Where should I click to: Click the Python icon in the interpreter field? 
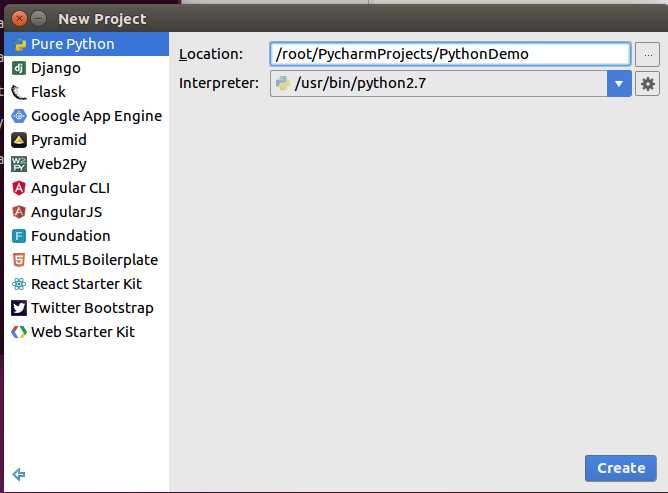click(282, 83)
